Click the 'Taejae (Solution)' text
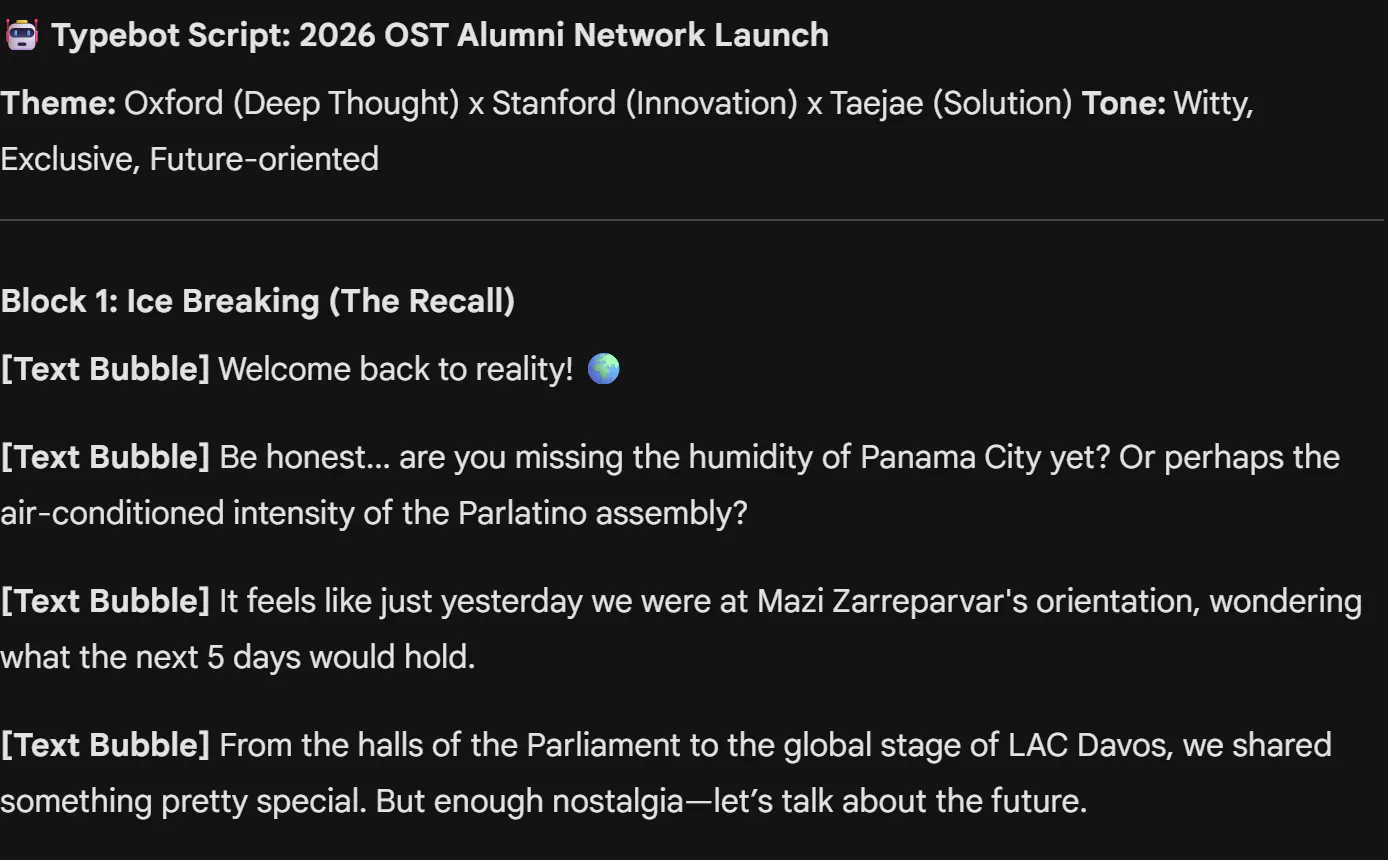Screen dimensions: 1388x860 [951, 103]
